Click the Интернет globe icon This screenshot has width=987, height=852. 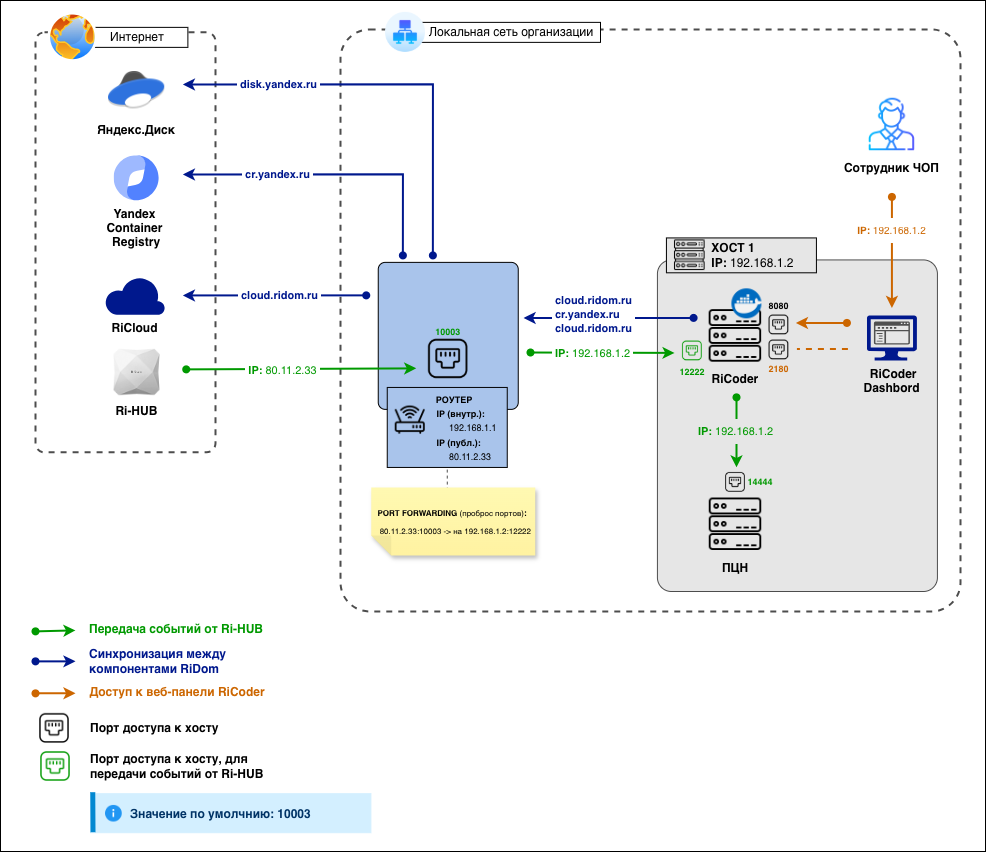(x=68, y=37)
